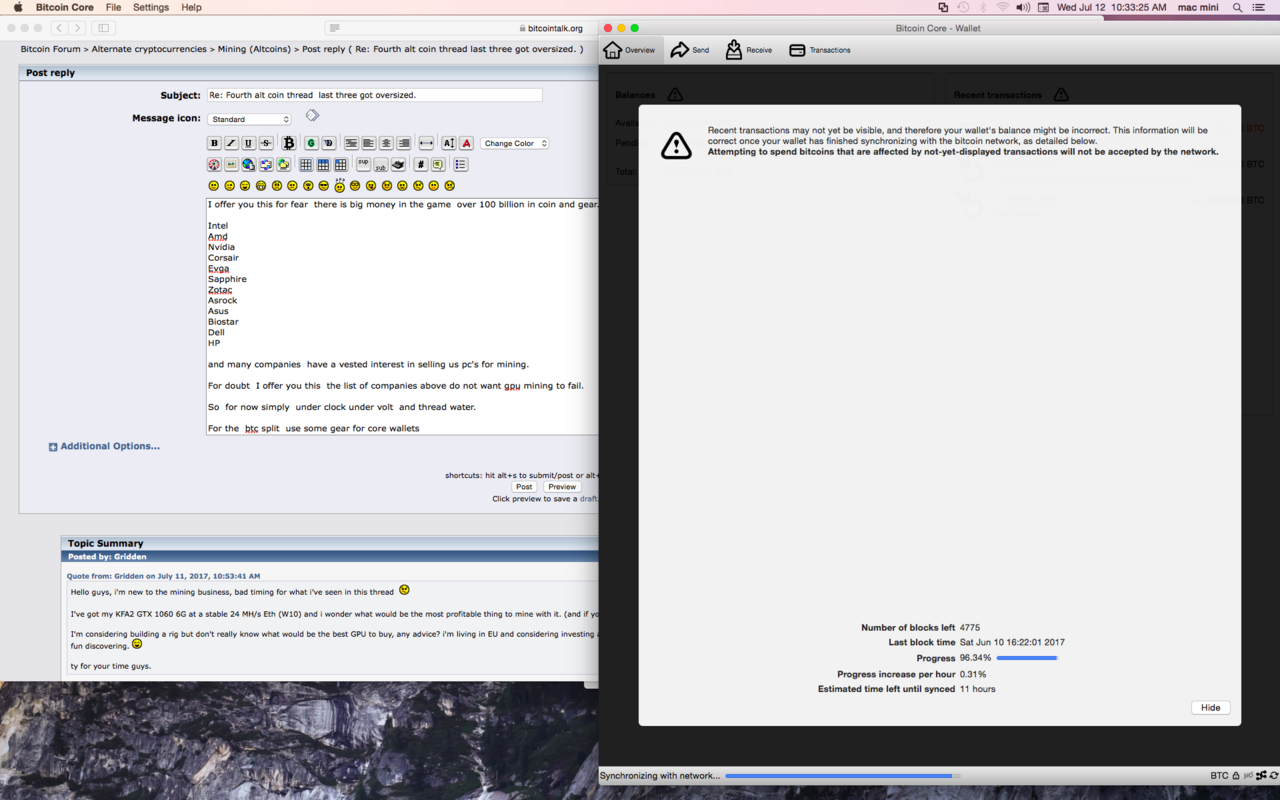Apply underline formatting in post editor
The height and width of the screenshot is (800, 1280).
(249, 143)
